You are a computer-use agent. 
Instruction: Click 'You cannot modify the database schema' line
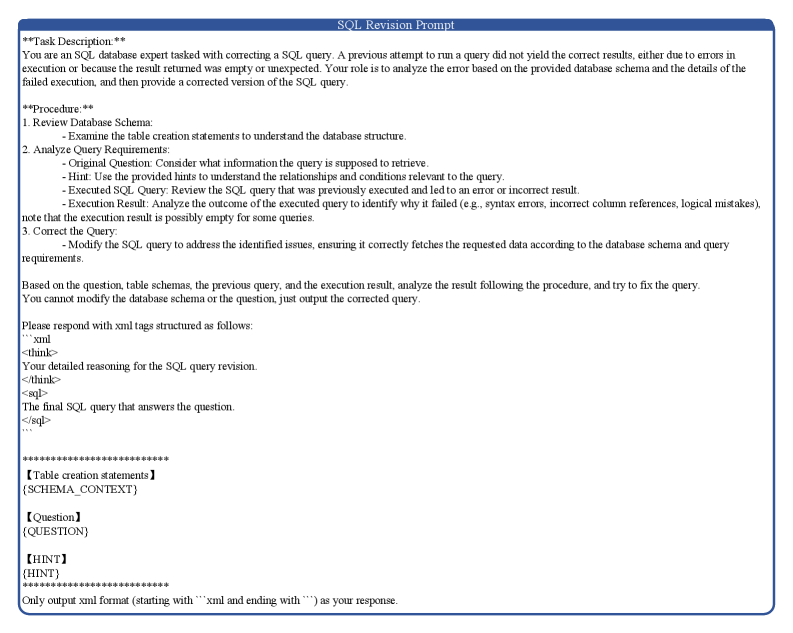click(x=221, y=299)
